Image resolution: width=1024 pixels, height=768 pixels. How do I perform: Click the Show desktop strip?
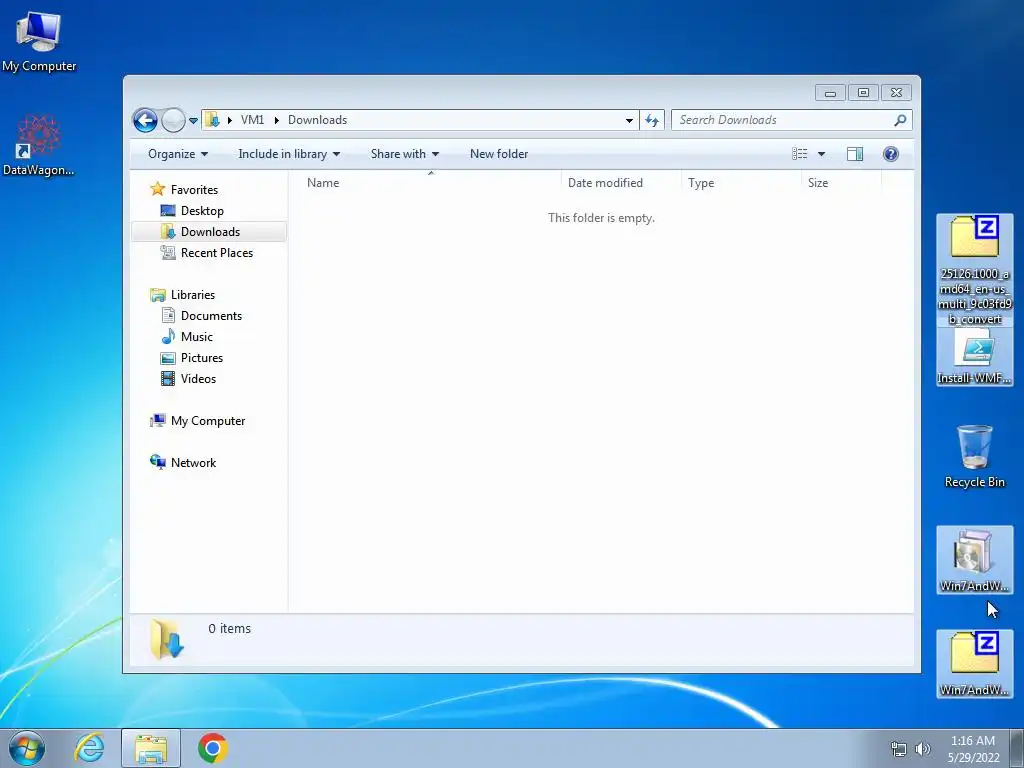click(x=1017, y=748)
